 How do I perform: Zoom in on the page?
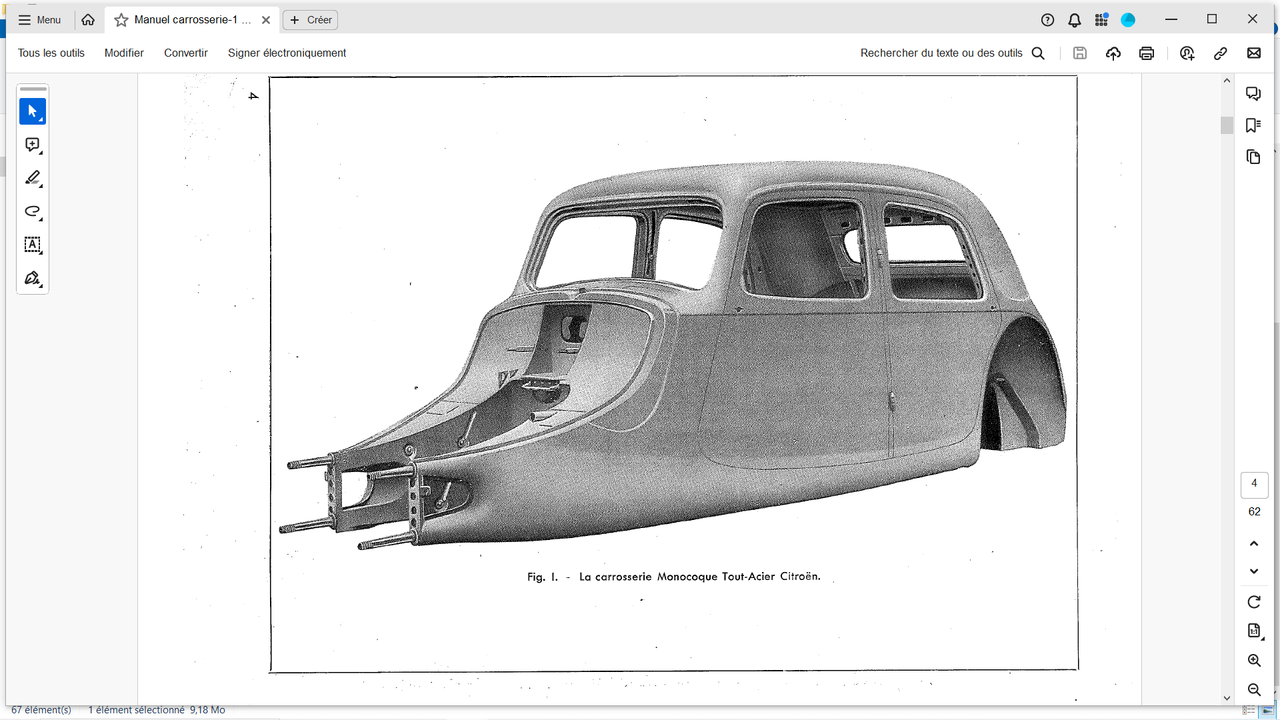pos(1254,661)
